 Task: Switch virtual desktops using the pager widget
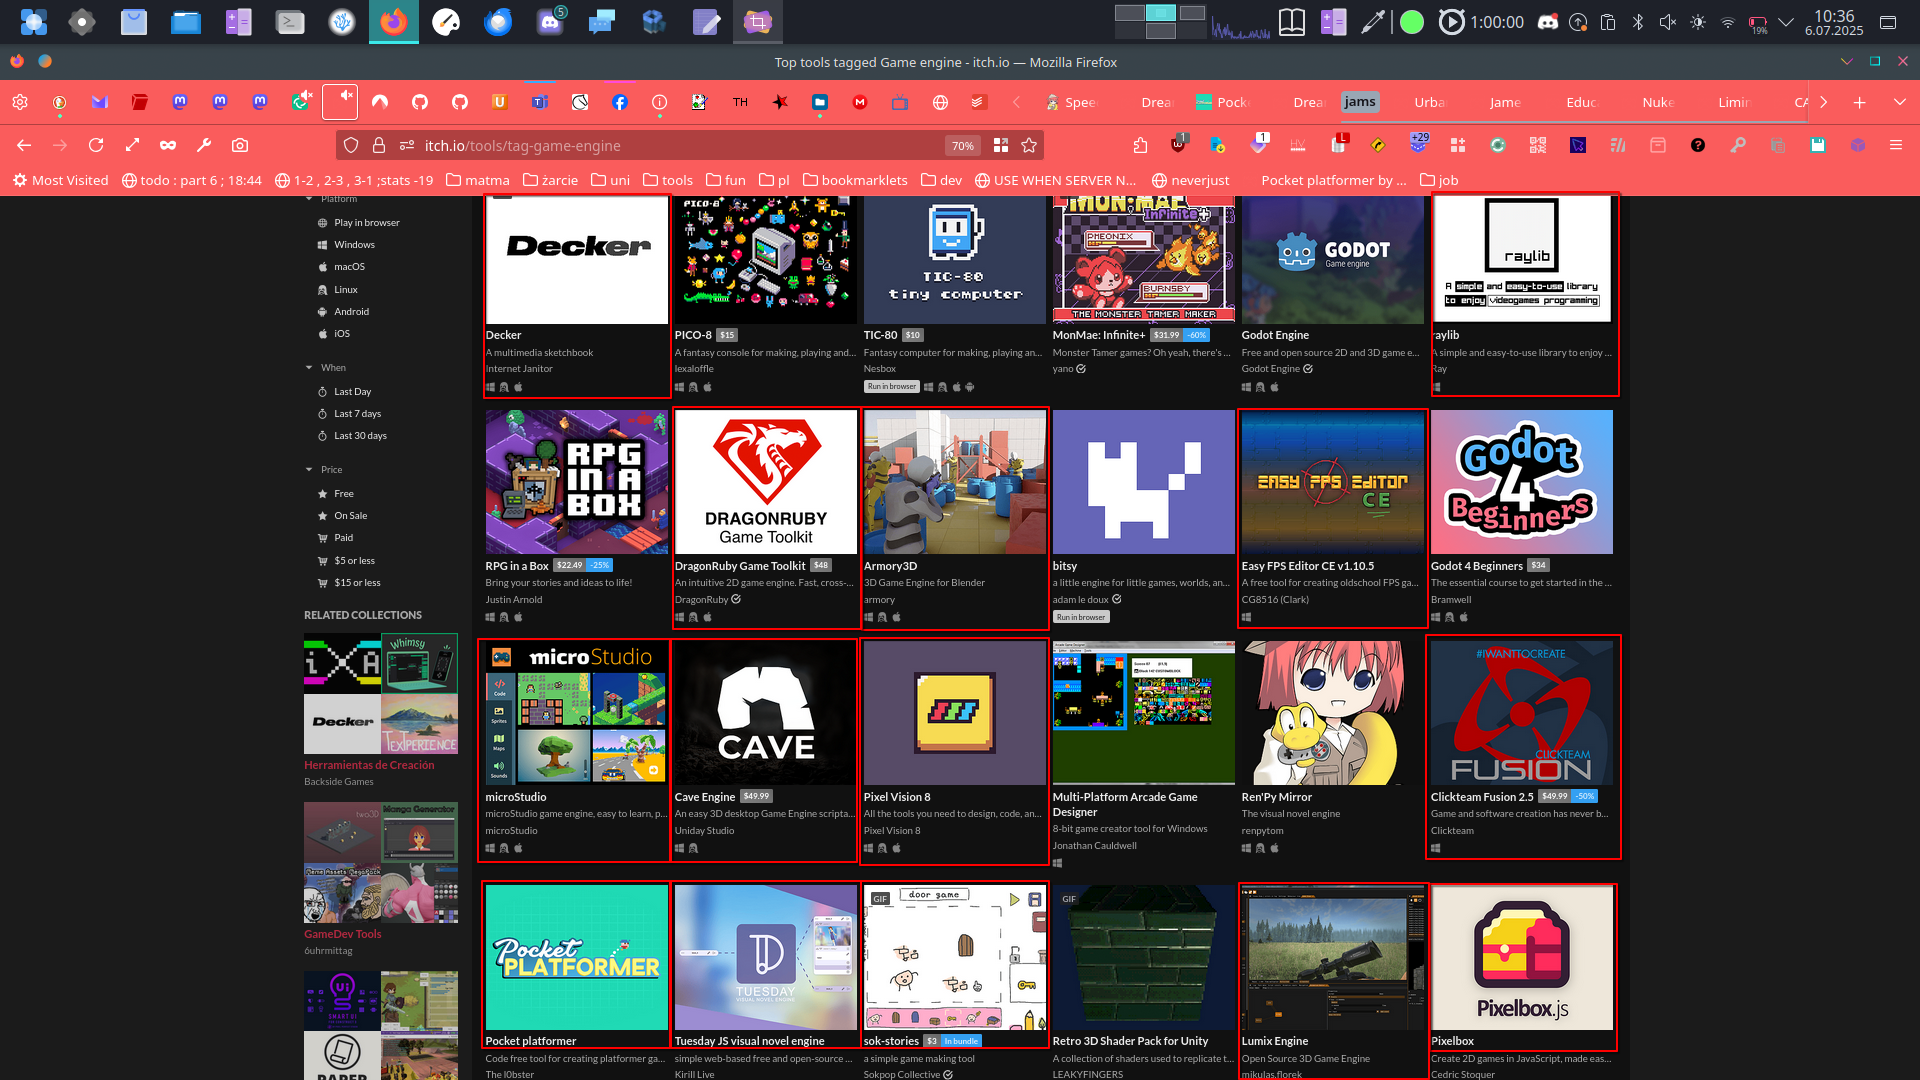pos(1160,21)
